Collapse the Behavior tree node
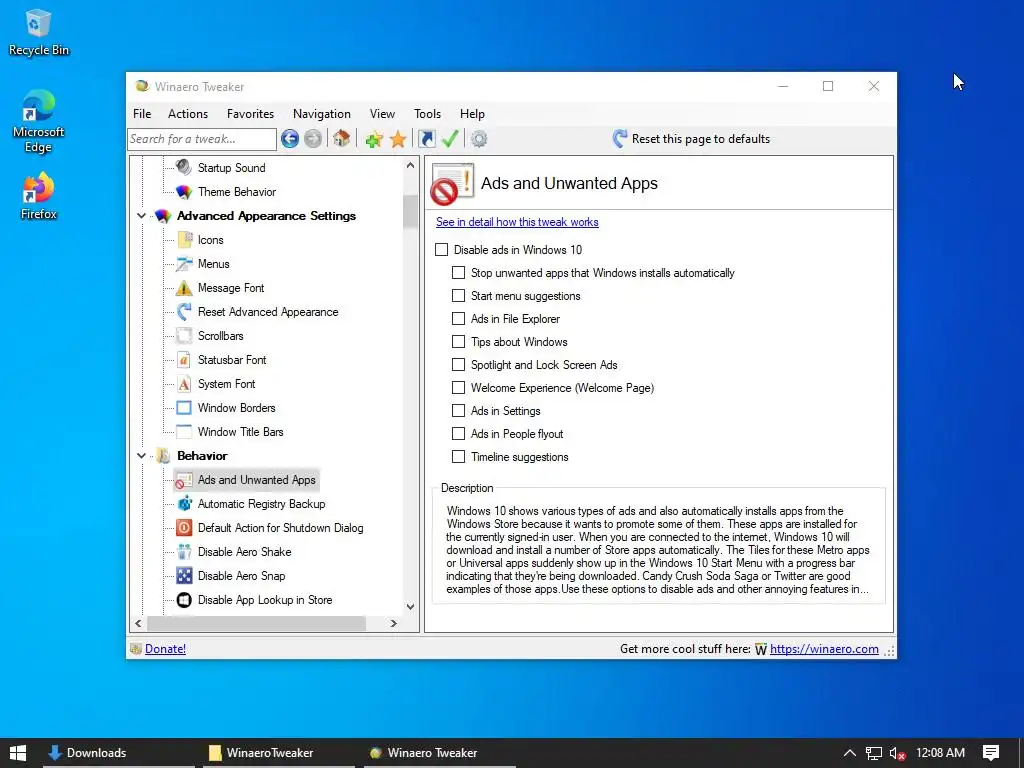This screenshot has width=1024, height=768. 141,456
